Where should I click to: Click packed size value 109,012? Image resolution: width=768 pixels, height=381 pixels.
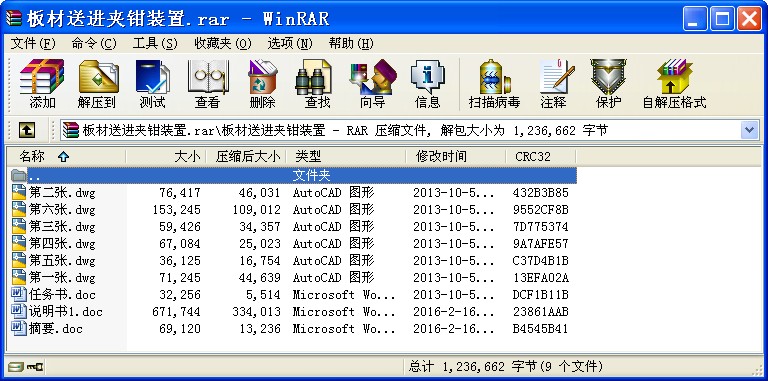(x=257, y=210)
